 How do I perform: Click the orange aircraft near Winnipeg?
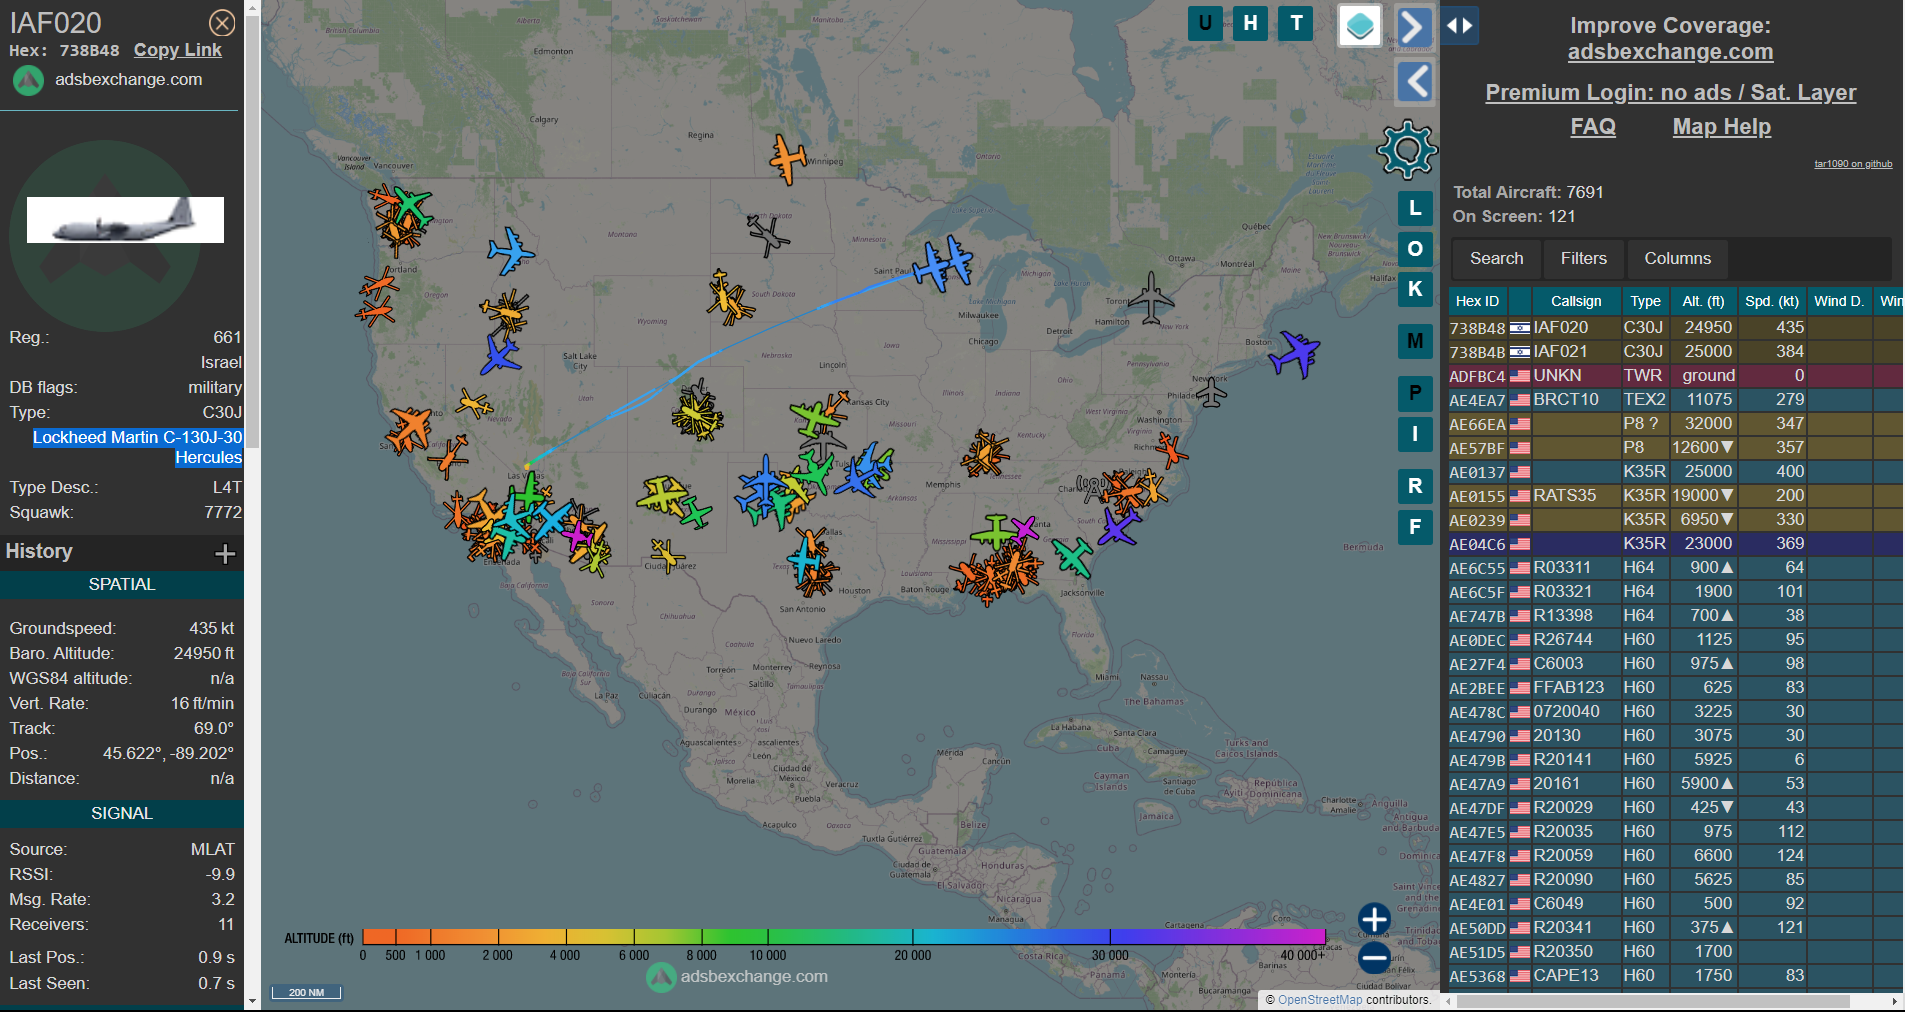coord(788,159)
